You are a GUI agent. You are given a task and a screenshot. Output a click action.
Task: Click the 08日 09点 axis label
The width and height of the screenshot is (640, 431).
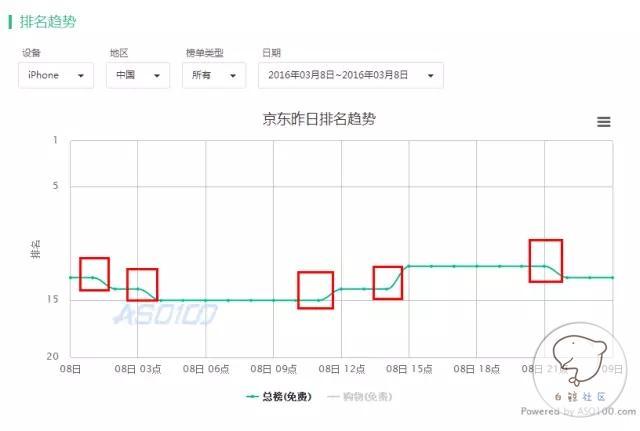[273, 369]
